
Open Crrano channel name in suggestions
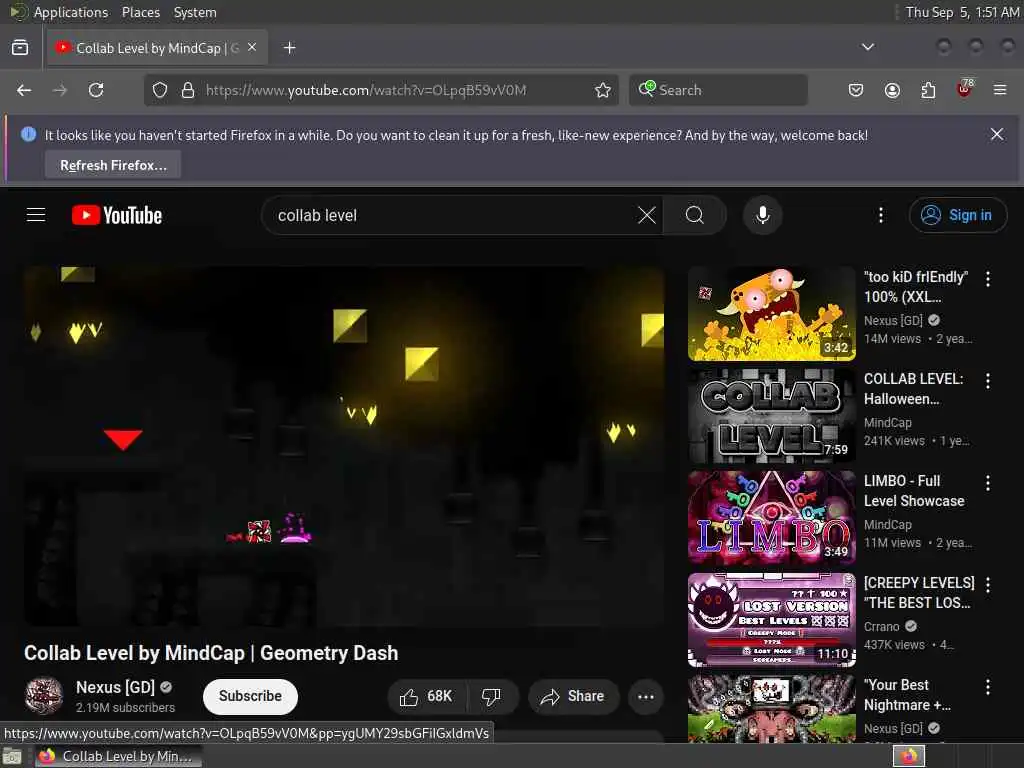[x=881, y=626]
